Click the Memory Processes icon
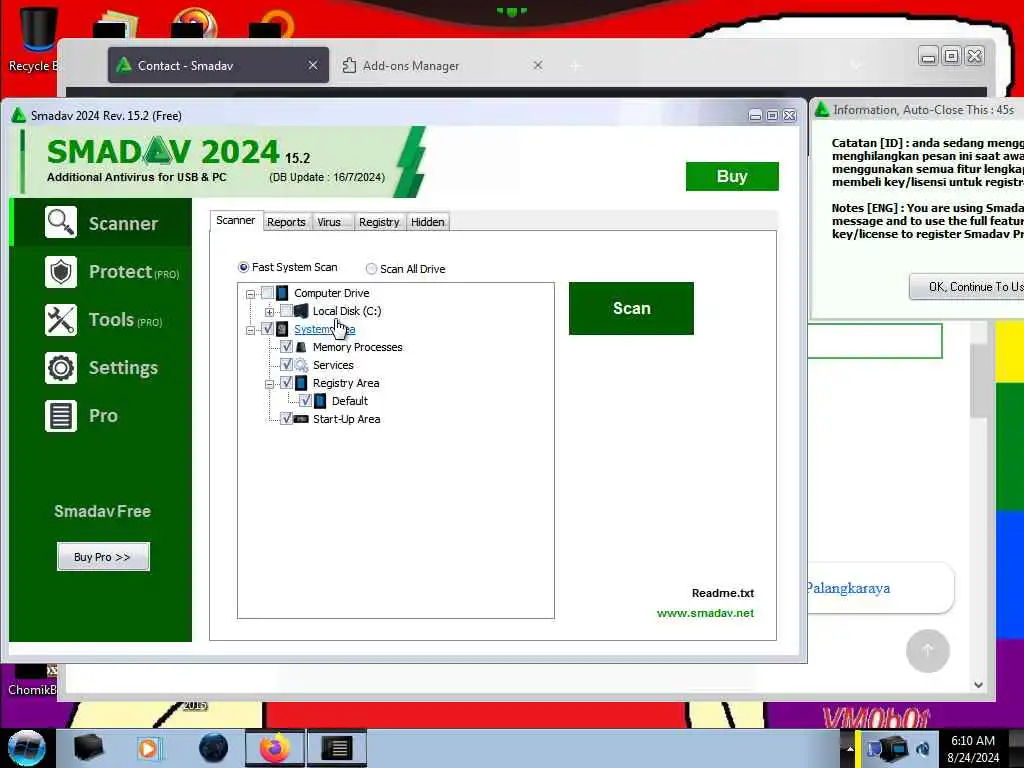The width and height of the screenshot is (1024, 768). click(x=301, y=347)
